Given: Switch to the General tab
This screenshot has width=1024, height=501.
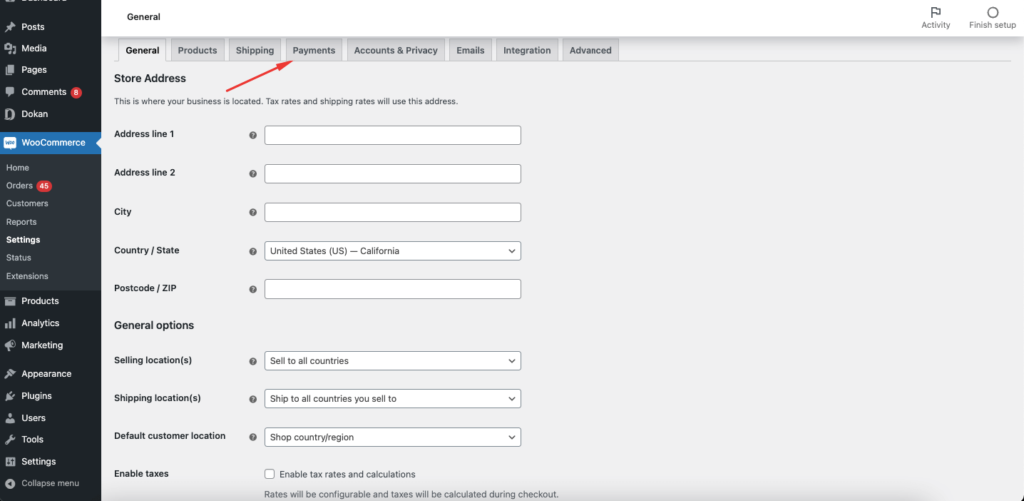Looking at the screenshot, I should [142, 50].
